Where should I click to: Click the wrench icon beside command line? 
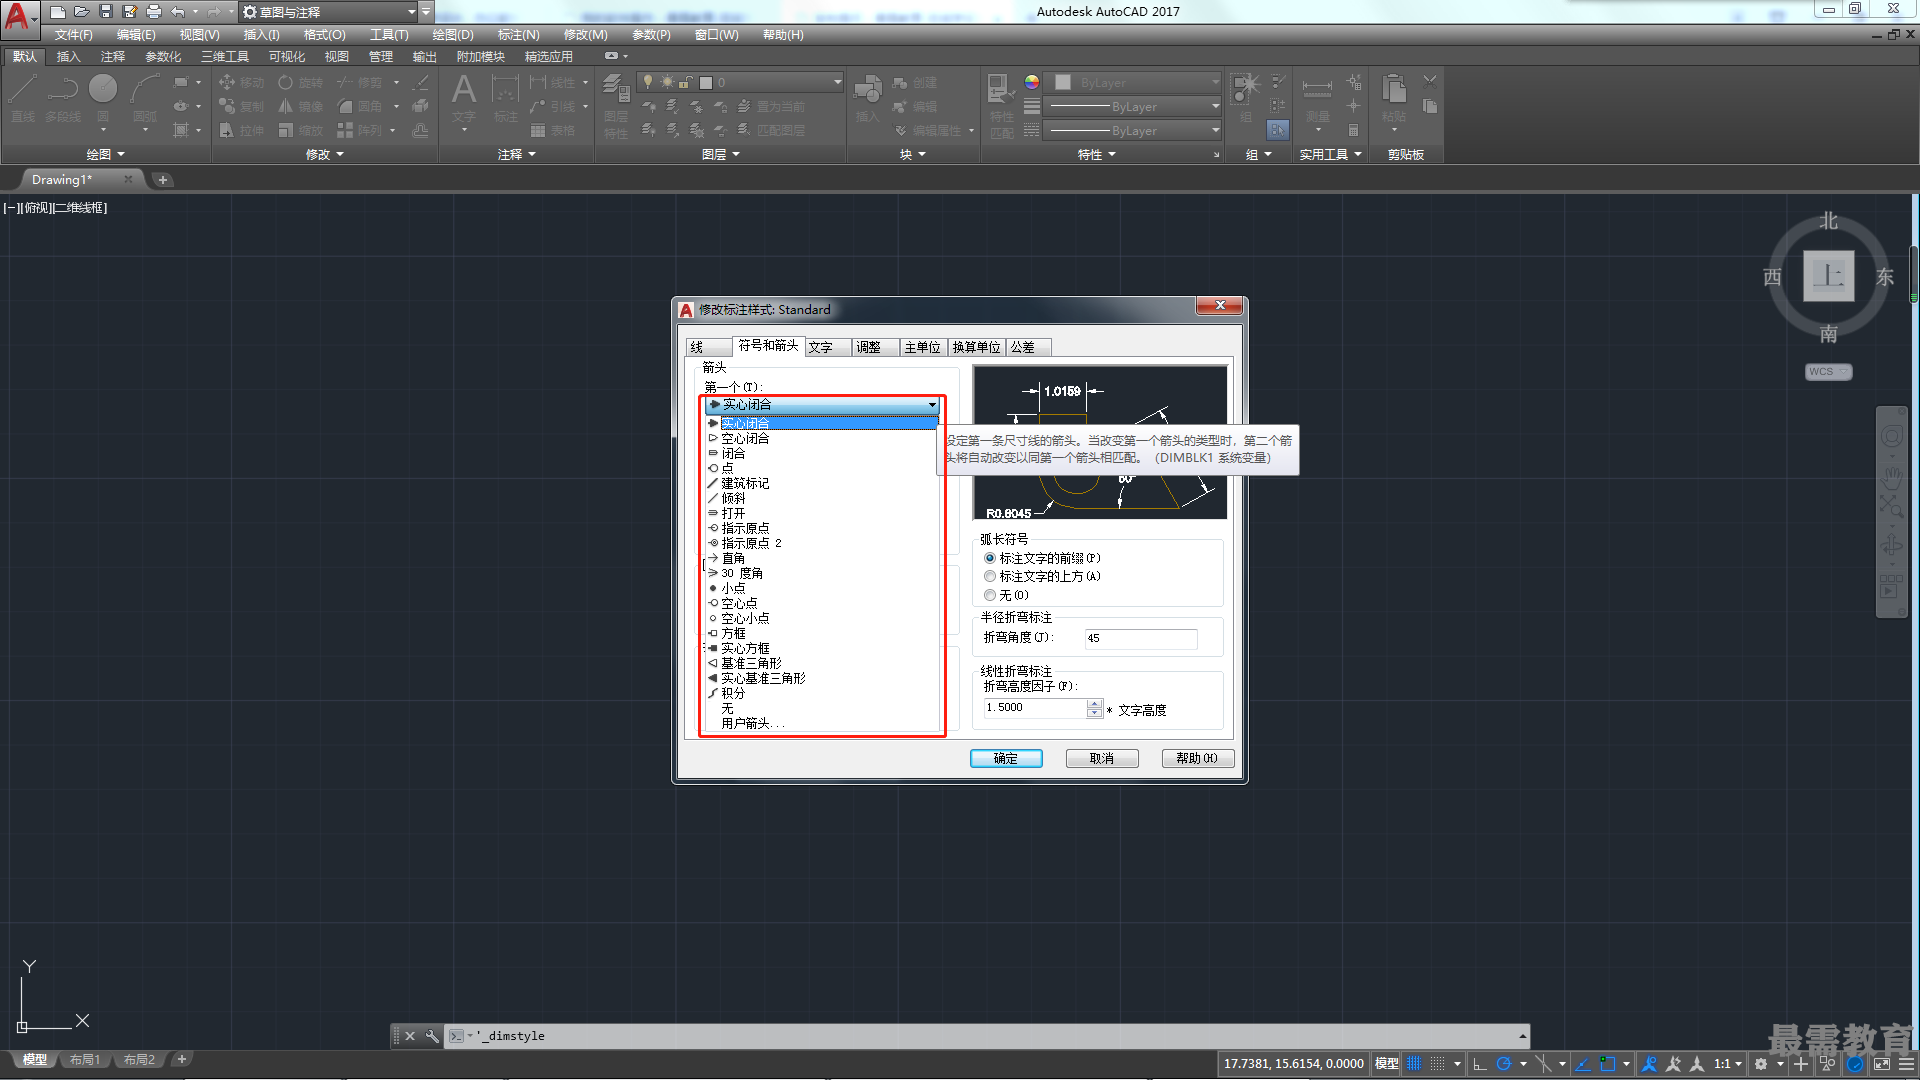(x=432, y=1036)
